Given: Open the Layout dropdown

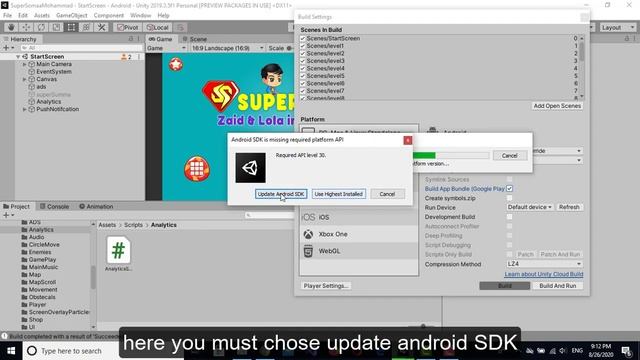Looking at the screenshot, I should coord(618,27).
